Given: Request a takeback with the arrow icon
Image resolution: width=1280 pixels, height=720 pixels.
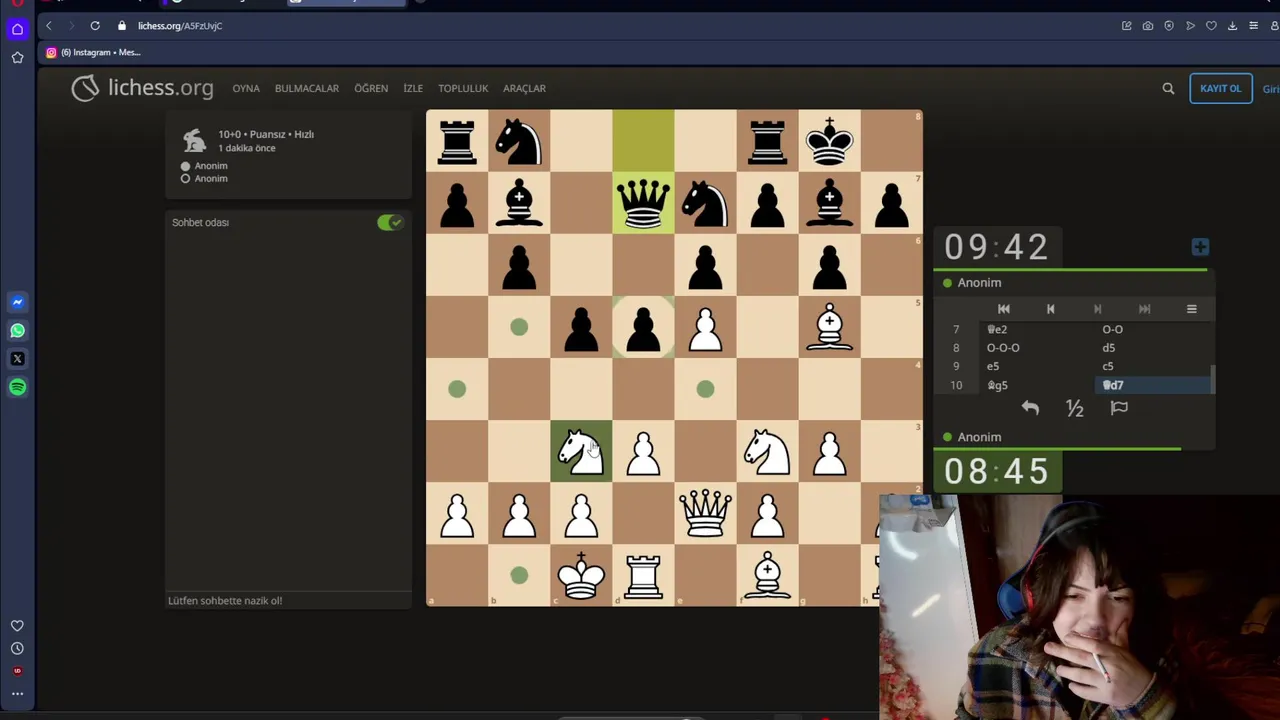Looking at the screenshot, I should pos(1030,408).
